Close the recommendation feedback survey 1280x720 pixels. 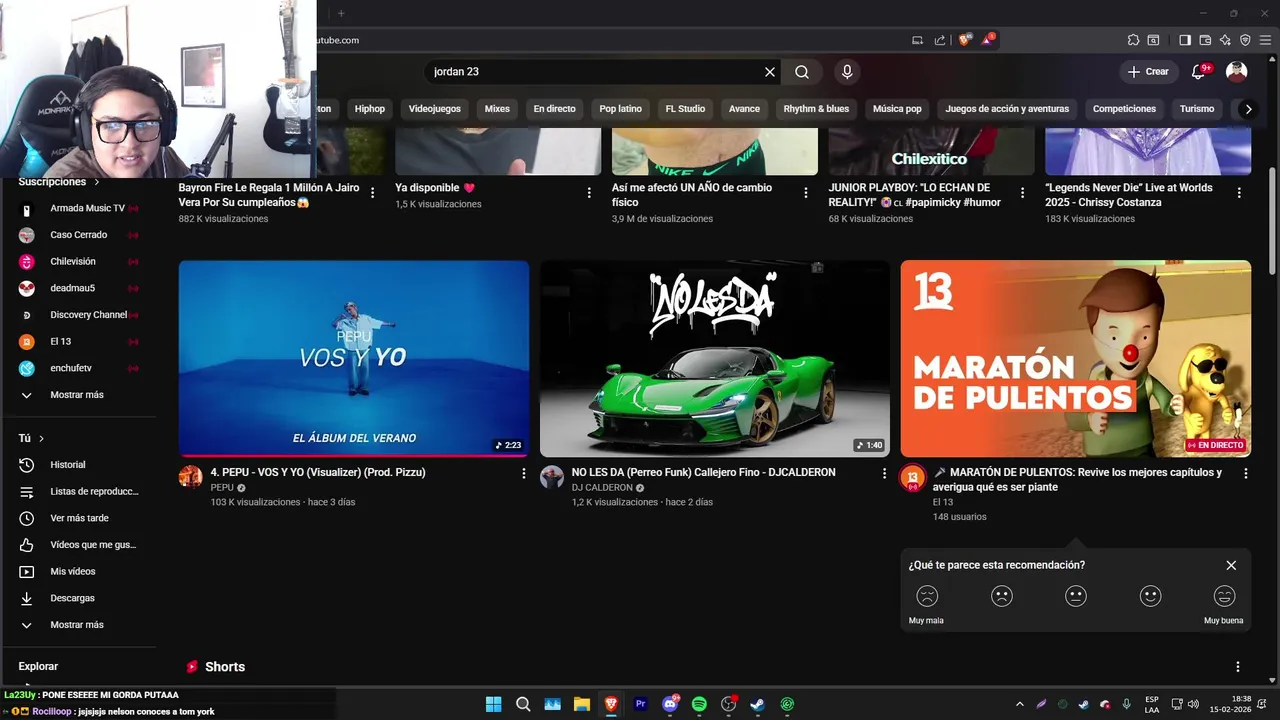(1231, 565)
